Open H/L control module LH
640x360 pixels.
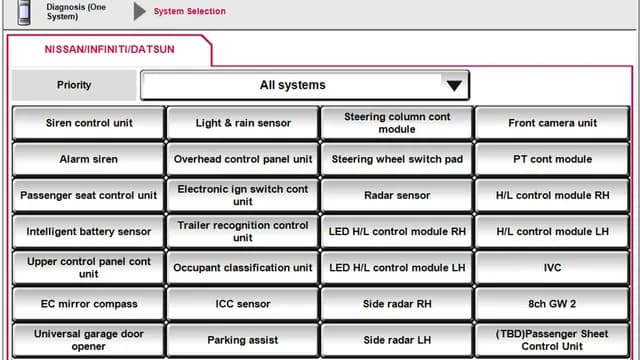point(552,231)
